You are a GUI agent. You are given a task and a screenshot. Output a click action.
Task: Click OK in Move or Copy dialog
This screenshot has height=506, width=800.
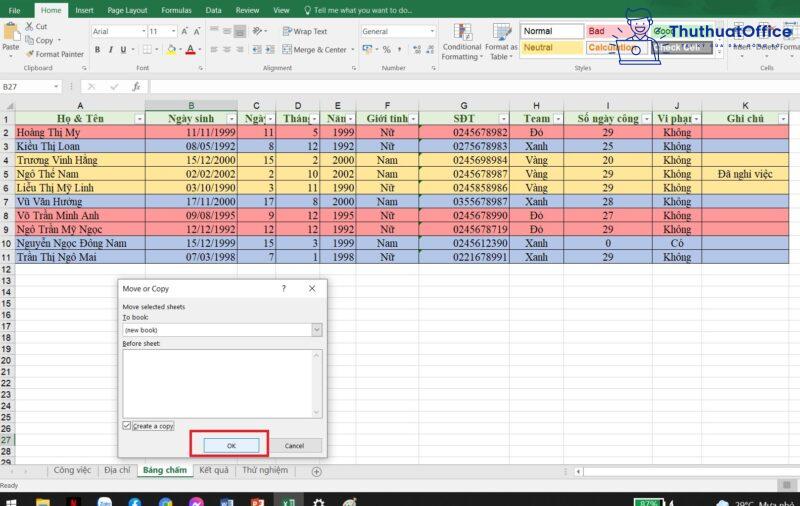[x=231, y=445]
